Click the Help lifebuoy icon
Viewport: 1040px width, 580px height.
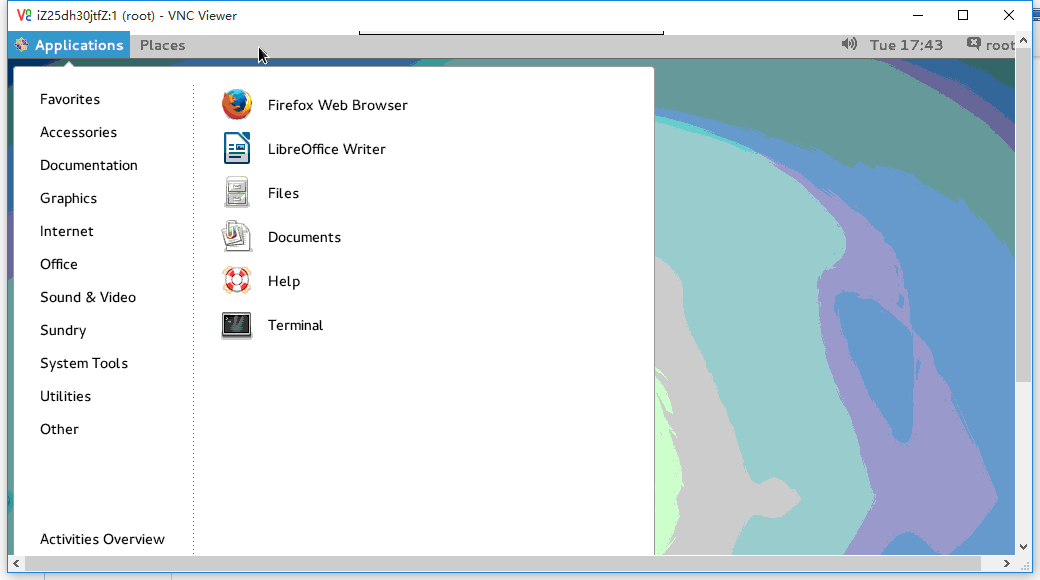237,281
